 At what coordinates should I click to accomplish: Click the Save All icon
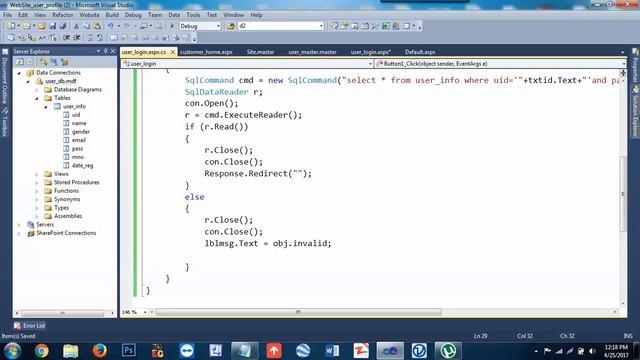click(63, 26)
